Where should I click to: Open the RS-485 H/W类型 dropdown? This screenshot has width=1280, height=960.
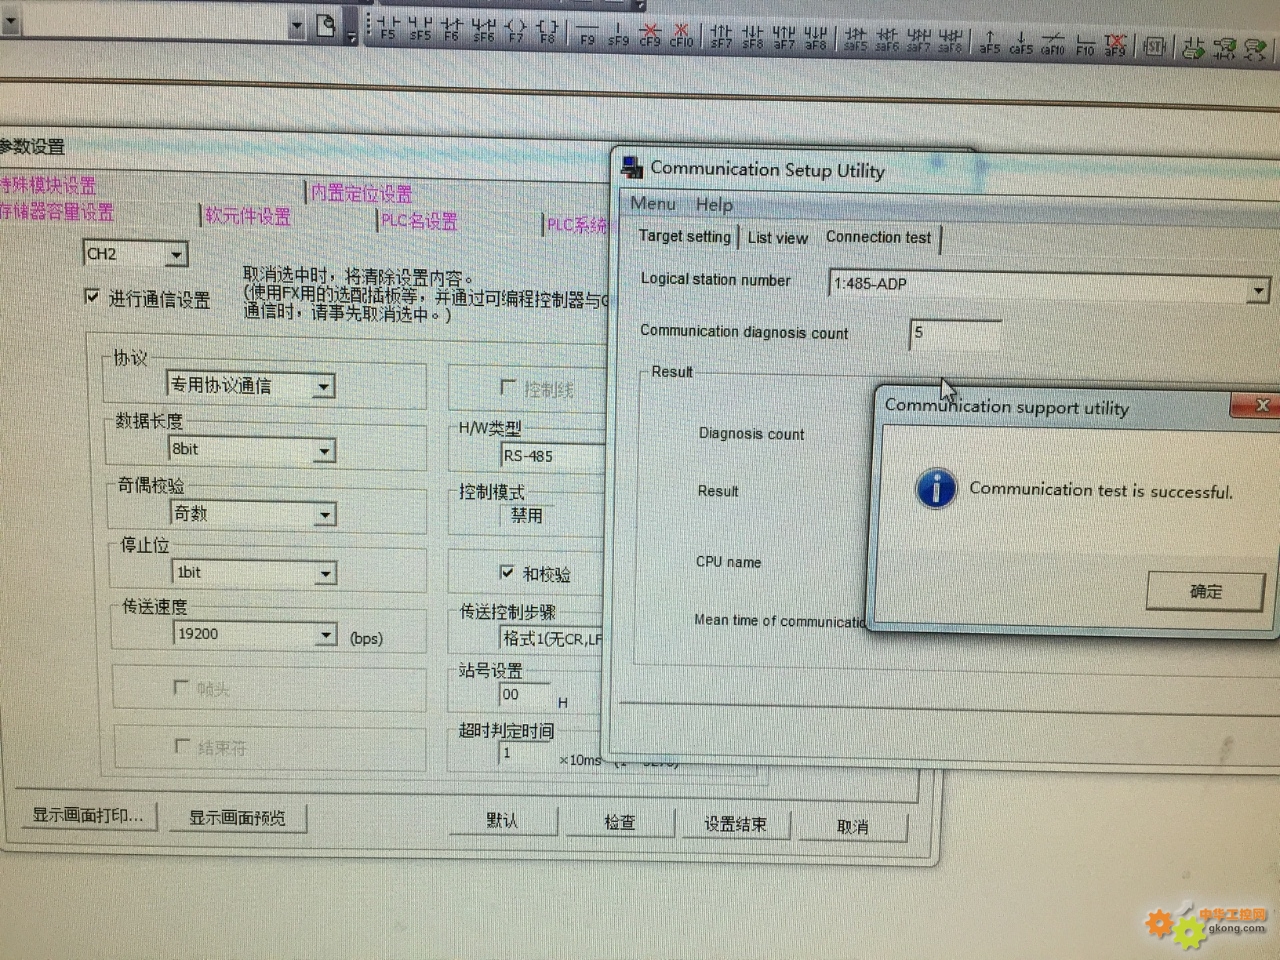coord(554,456)
